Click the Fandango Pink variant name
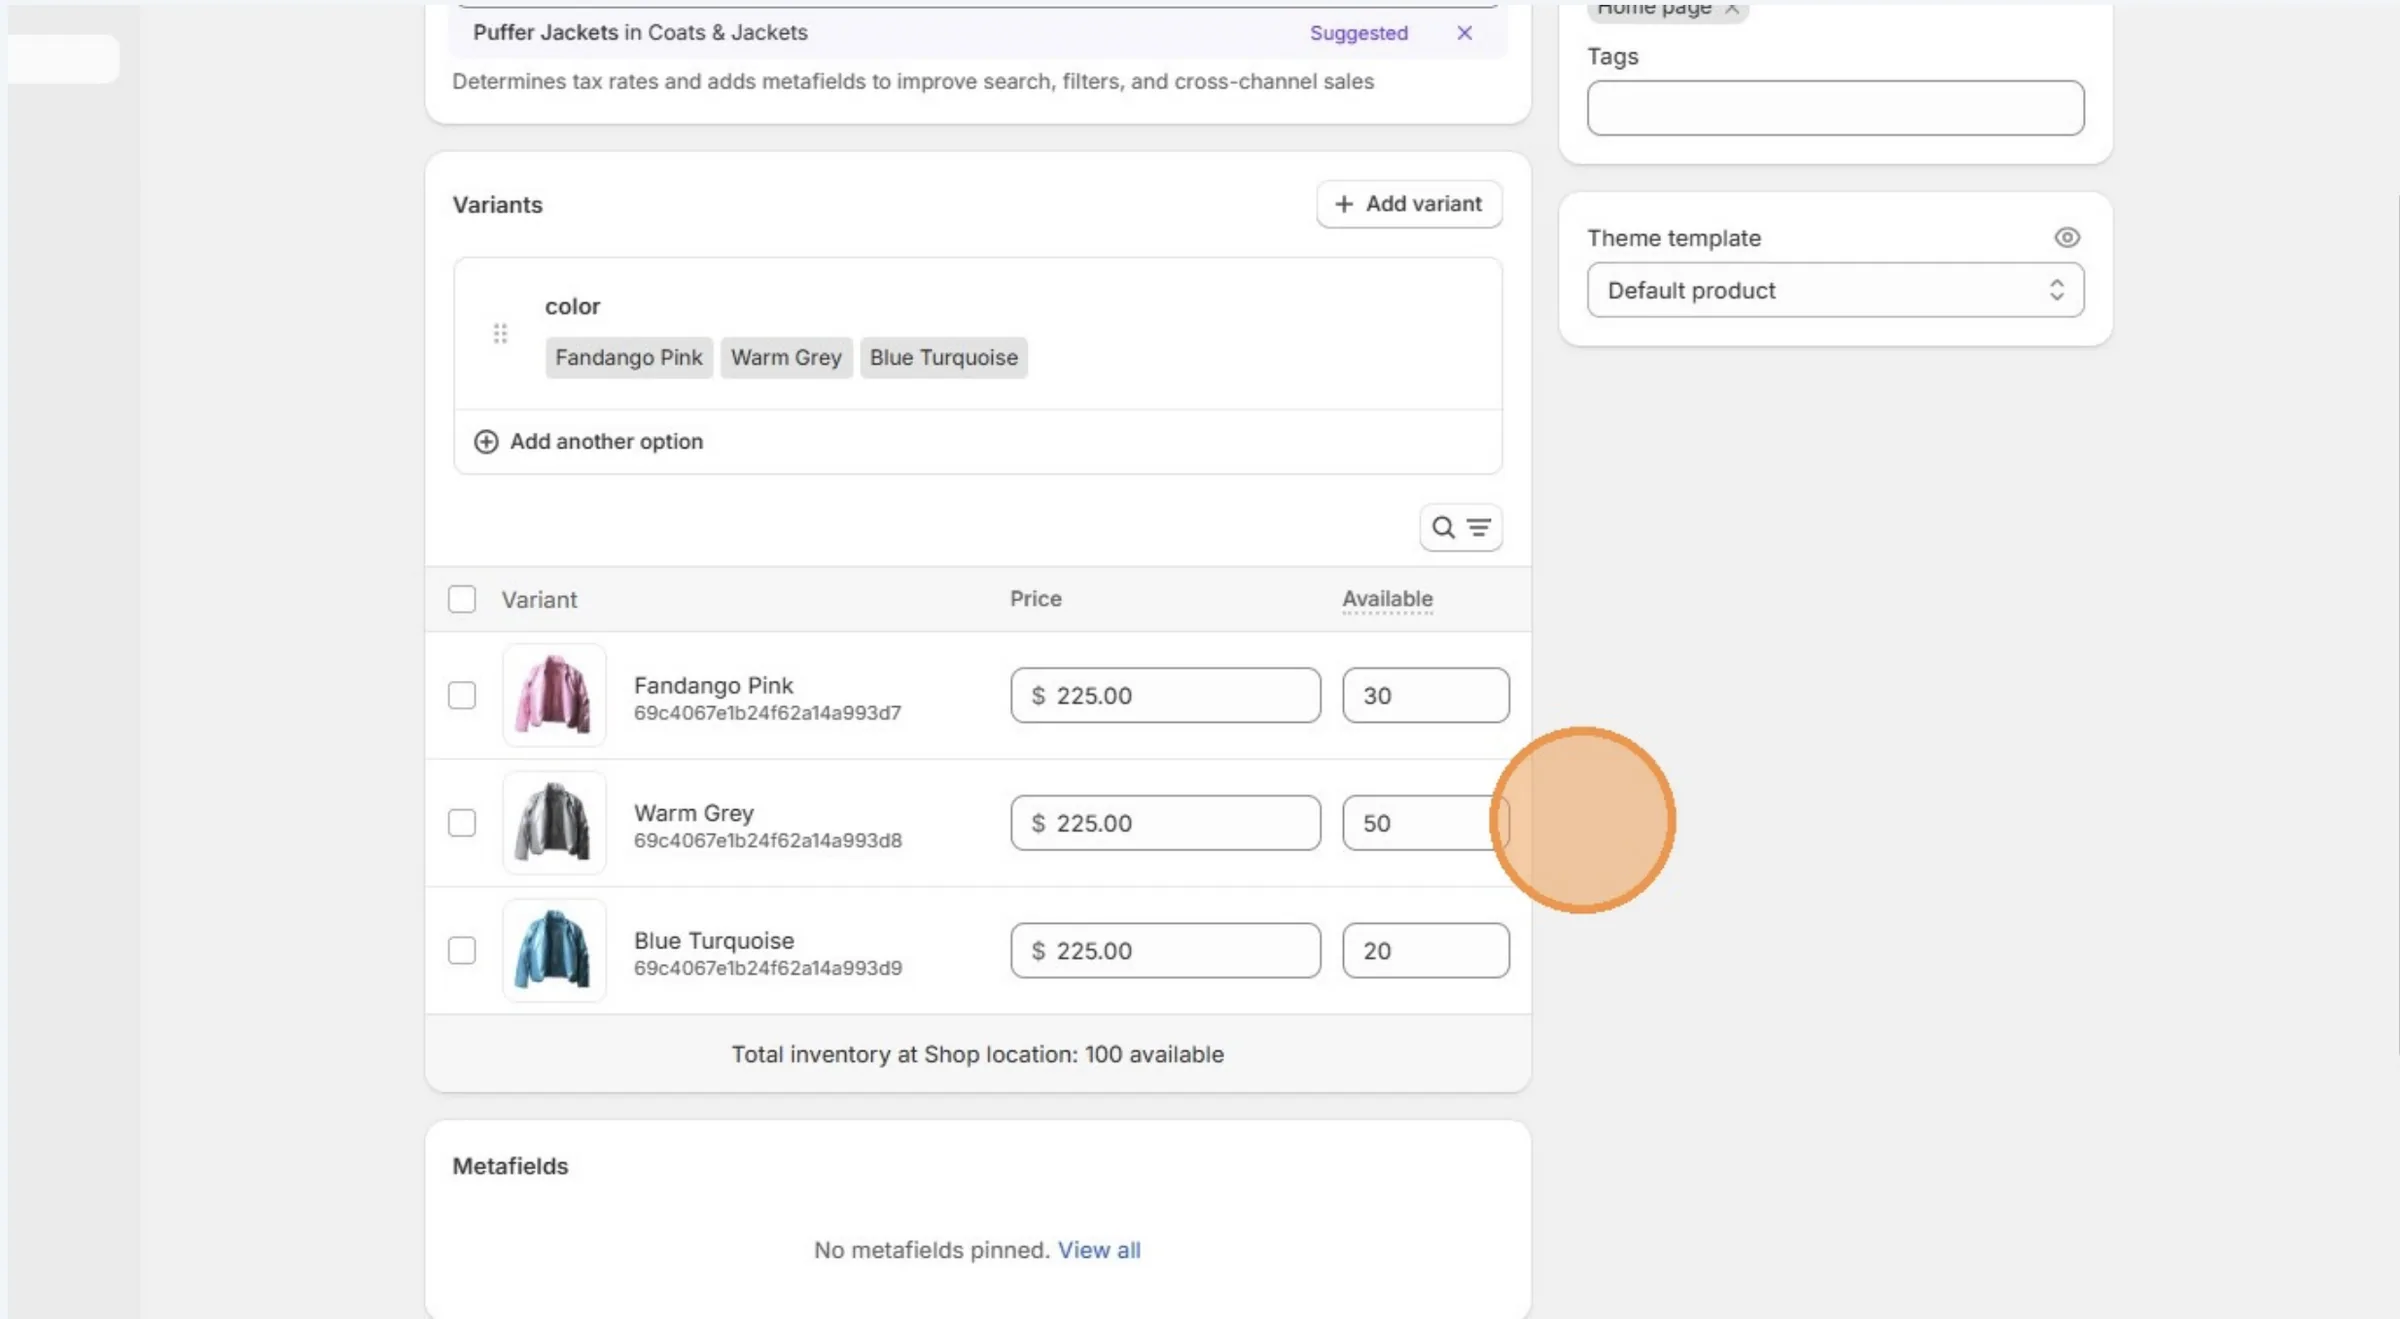This screenshot has height=1319, width=2400. 713,685
